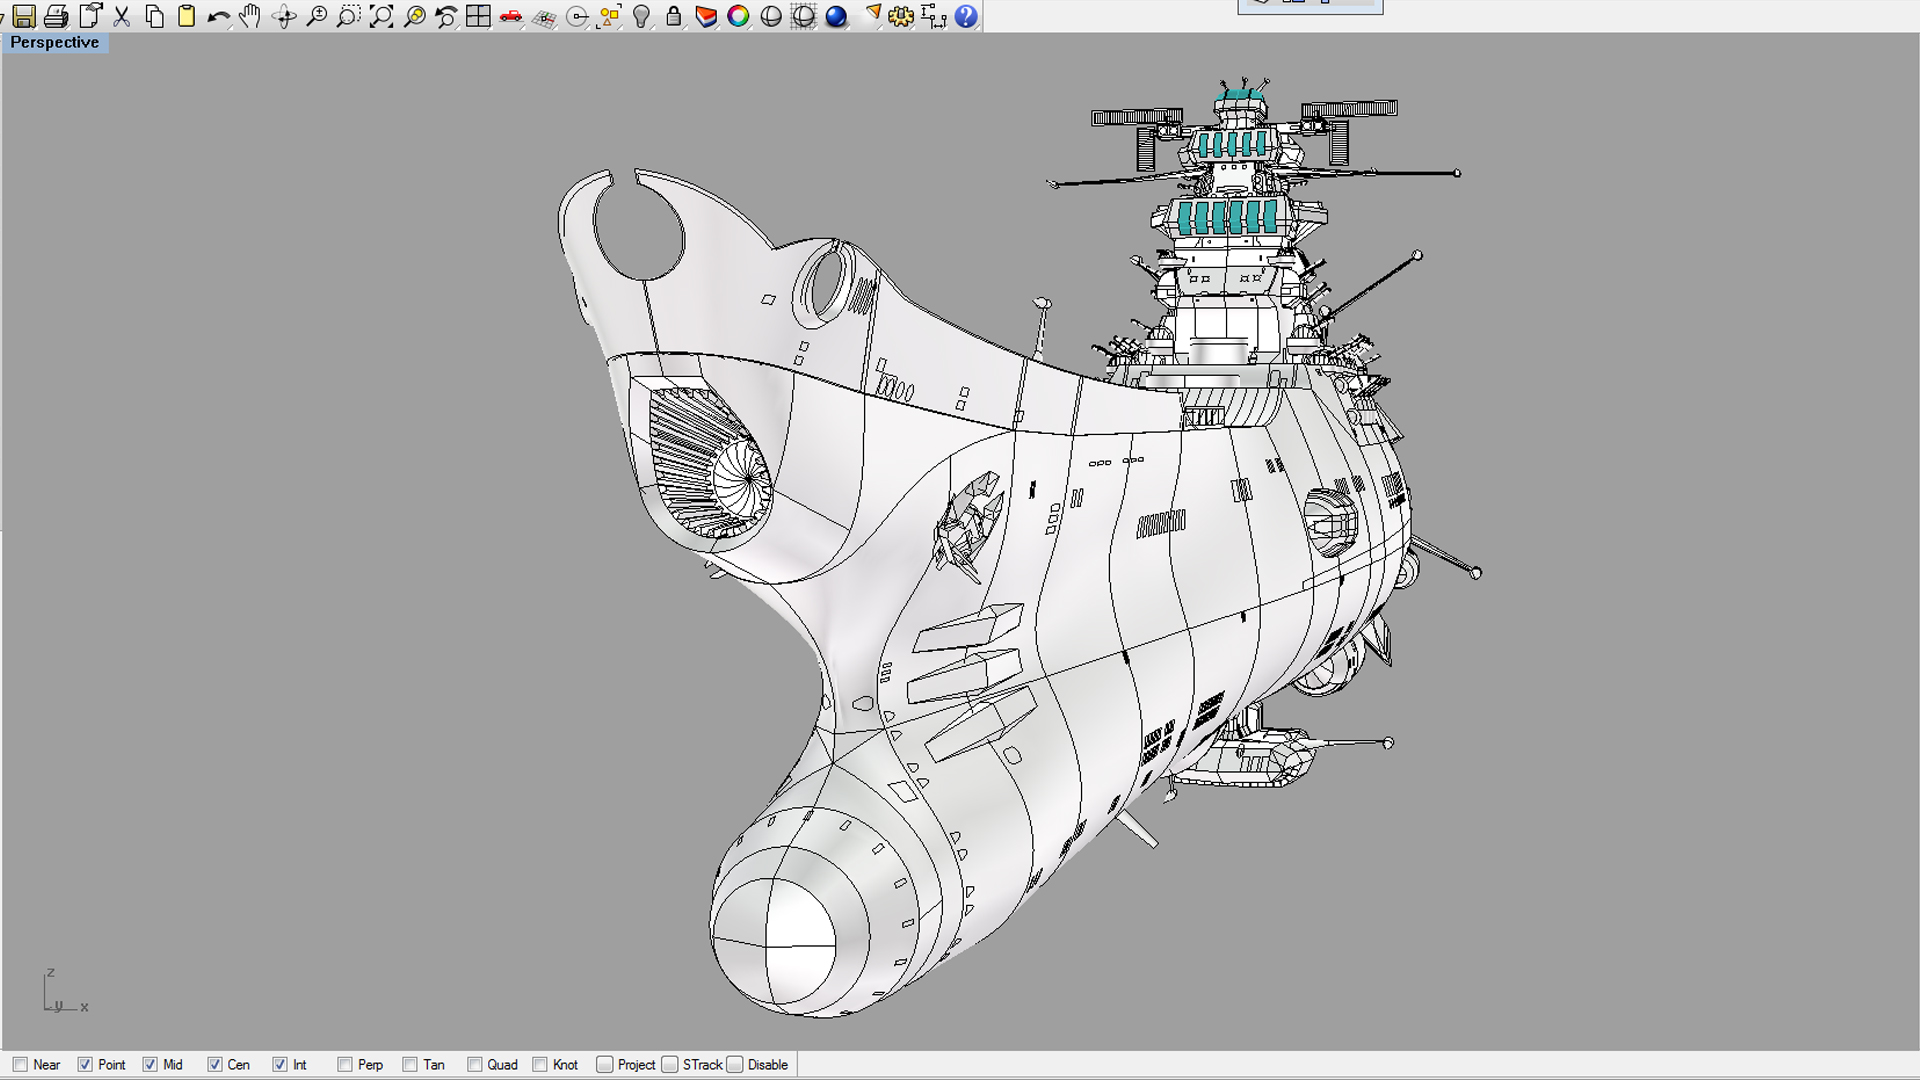The image size is (1920, 1080).
Task: Open Document Properties page icon
Action: tap(90, 16)
